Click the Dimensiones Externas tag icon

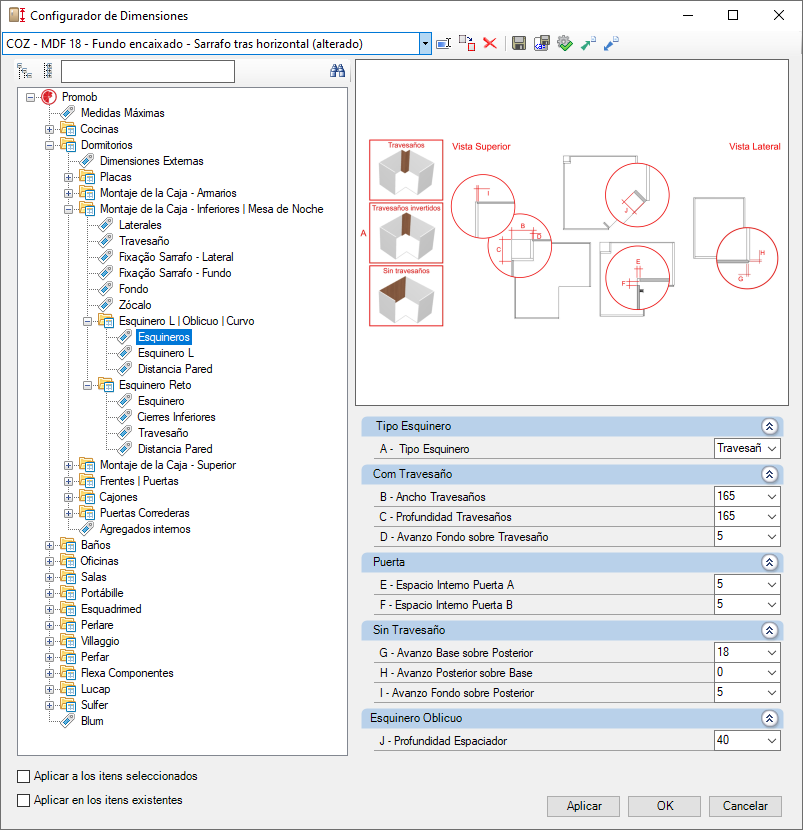pos(87,161)
